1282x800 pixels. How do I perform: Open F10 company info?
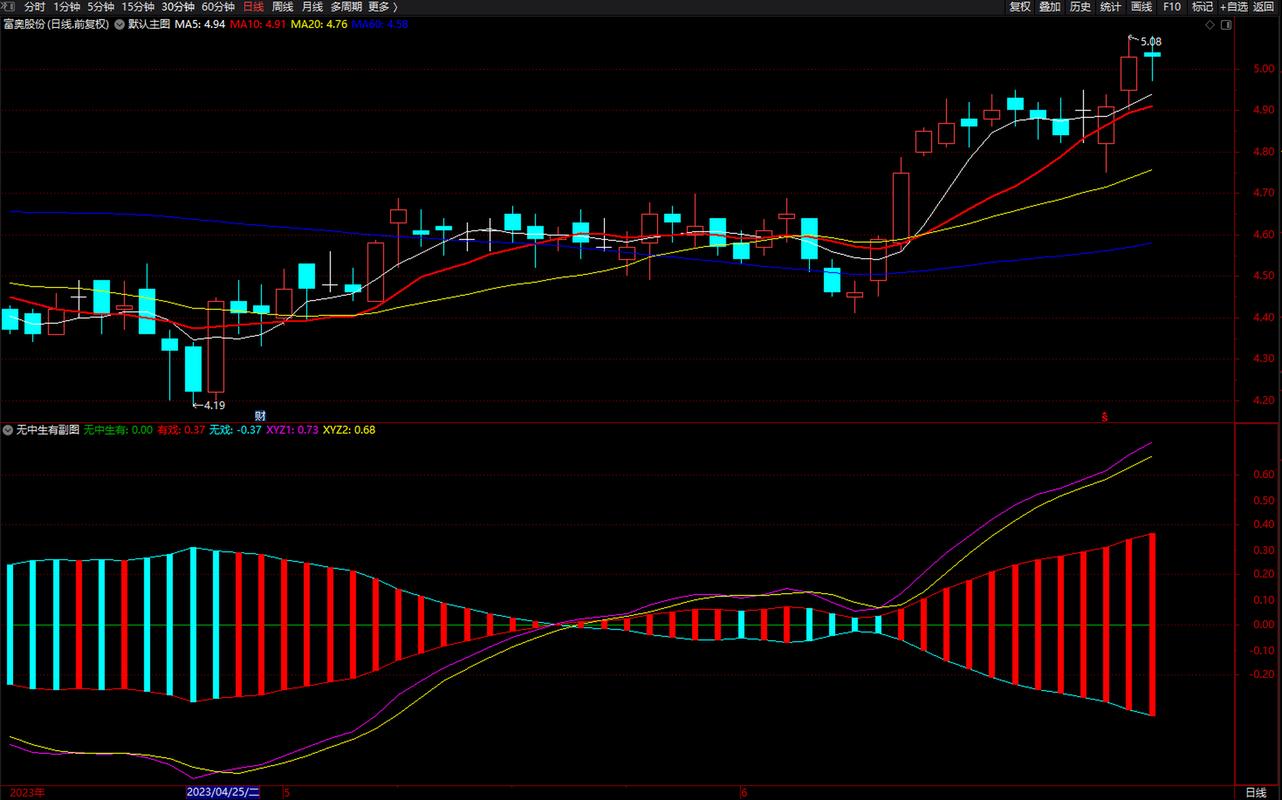coord(1172,7)
